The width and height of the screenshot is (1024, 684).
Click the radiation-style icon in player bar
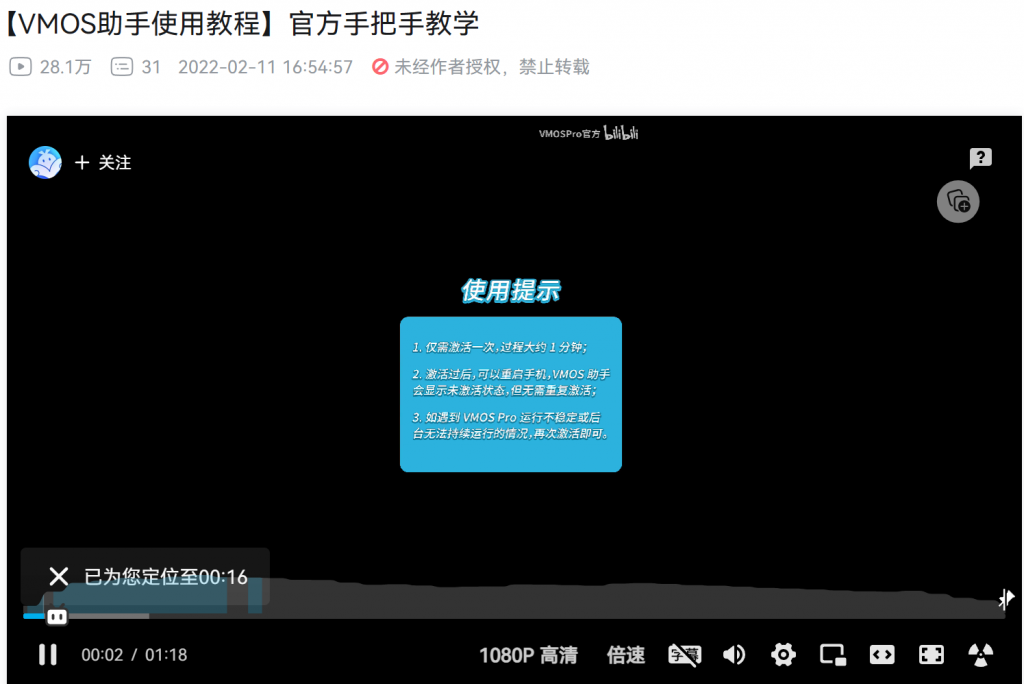click(x=981, y=655)
